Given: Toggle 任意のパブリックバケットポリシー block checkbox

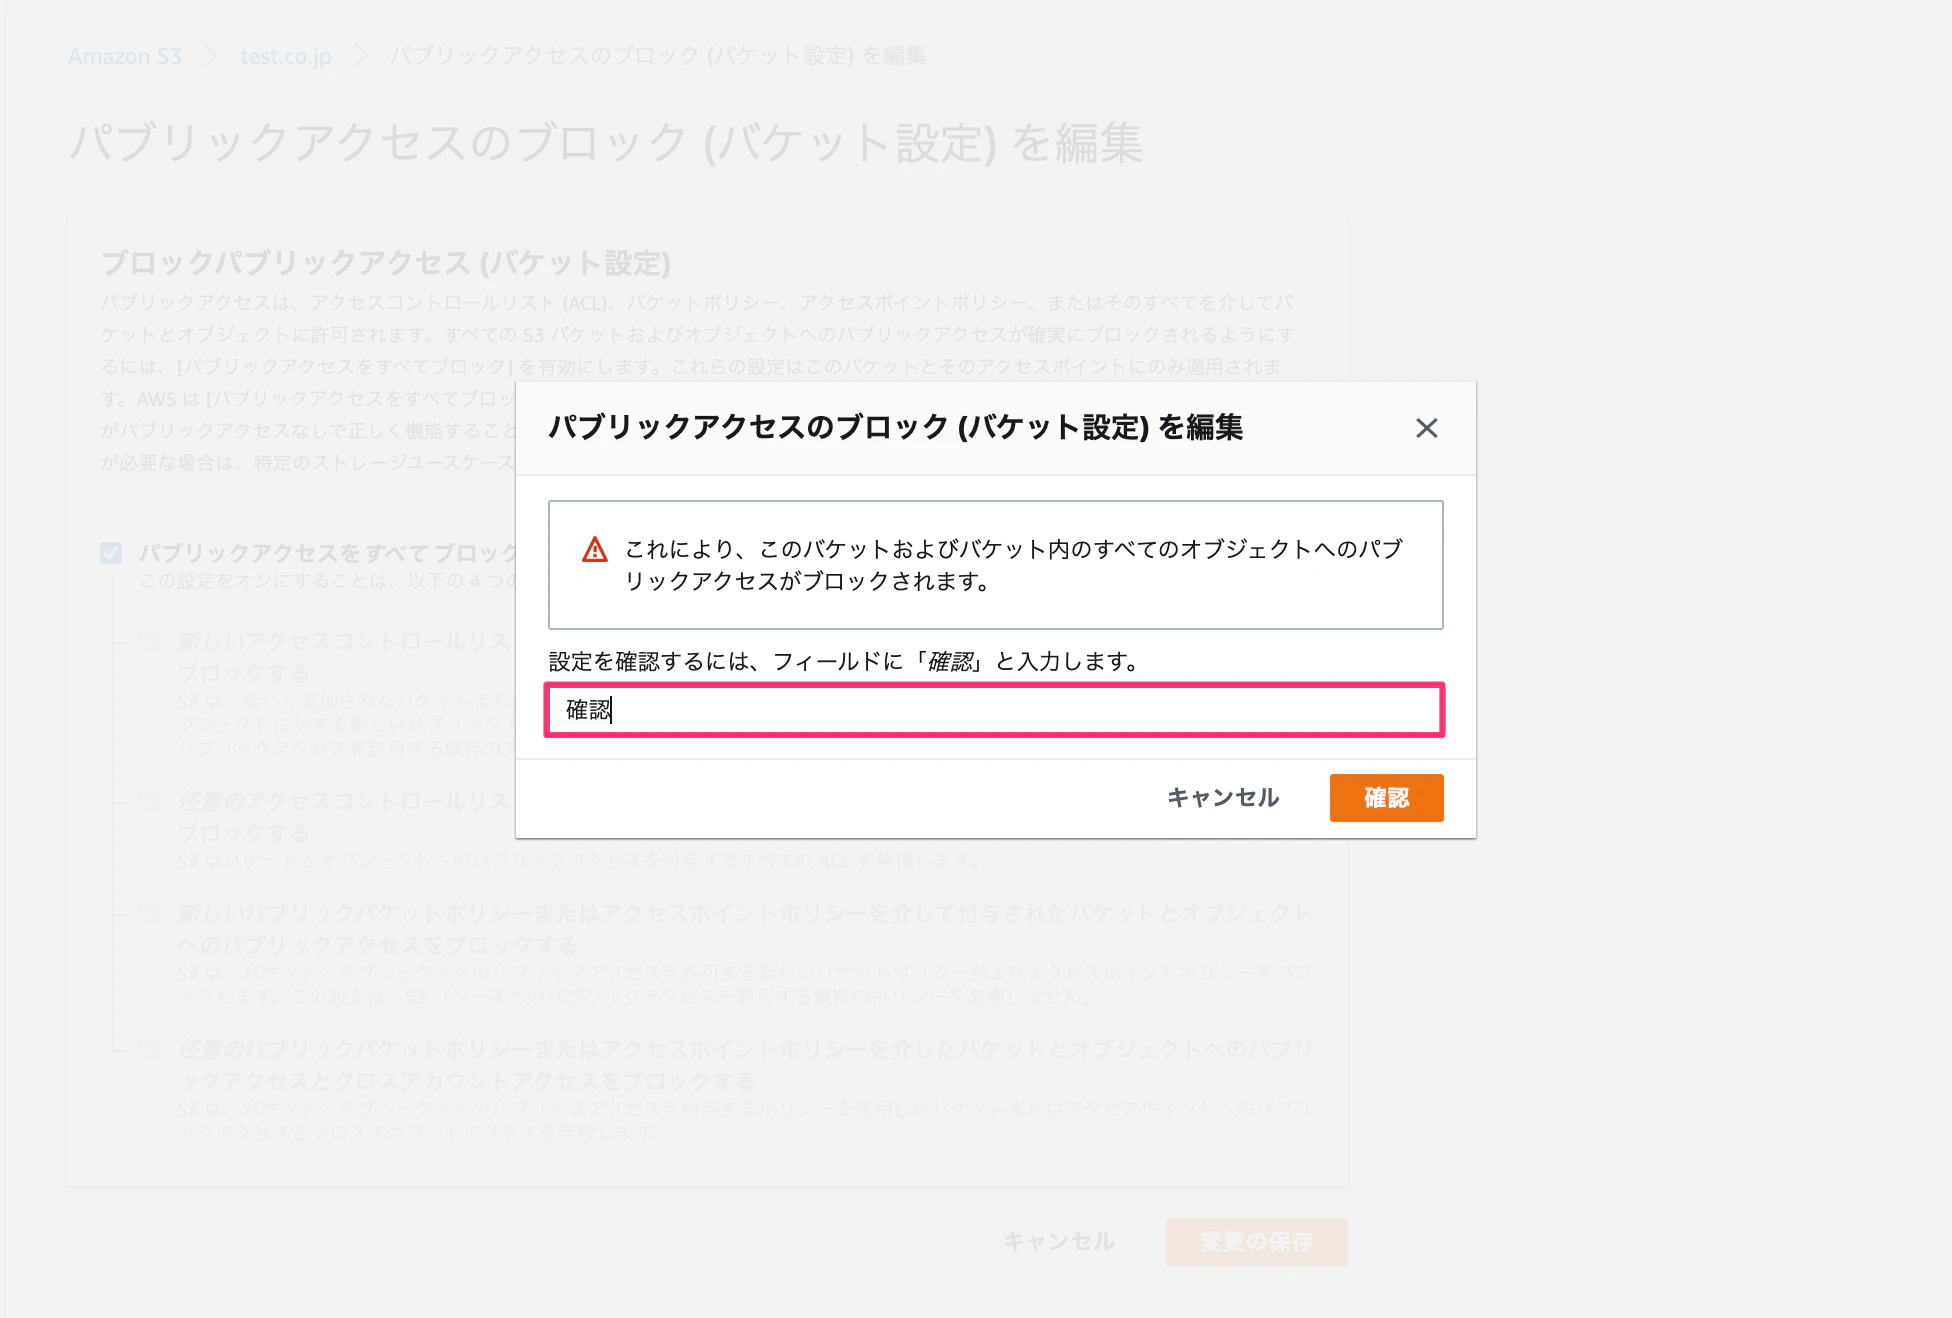Looking at the screenshot, I should [149, 1048].
